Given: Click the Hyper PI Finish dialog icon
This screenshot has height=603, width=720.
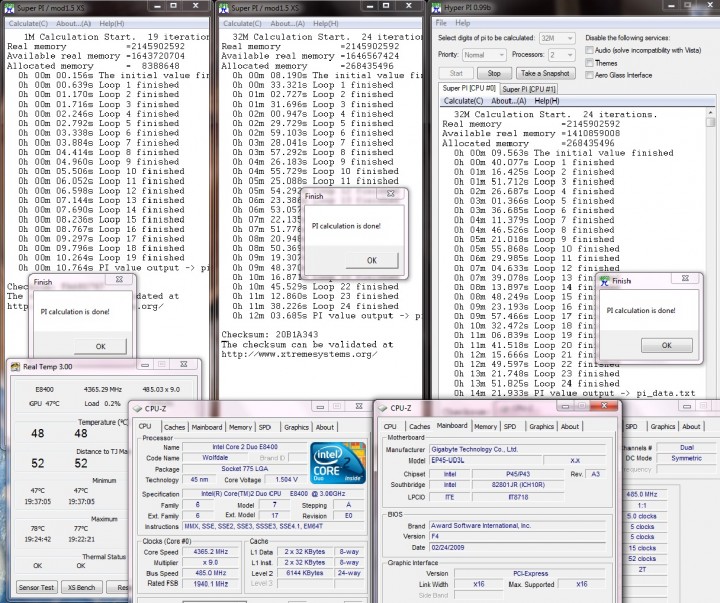Looking at the screenshot, I should 605,281.
